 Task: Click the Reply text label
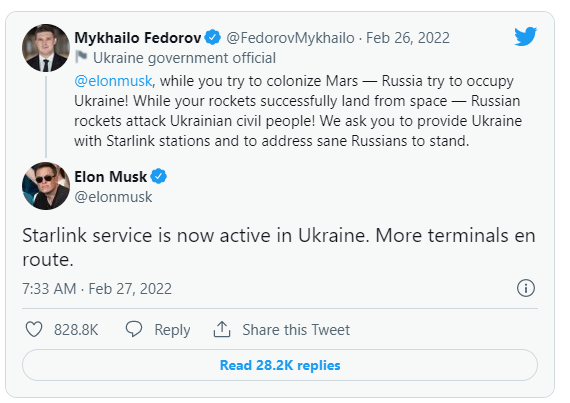tap(172, 330)
